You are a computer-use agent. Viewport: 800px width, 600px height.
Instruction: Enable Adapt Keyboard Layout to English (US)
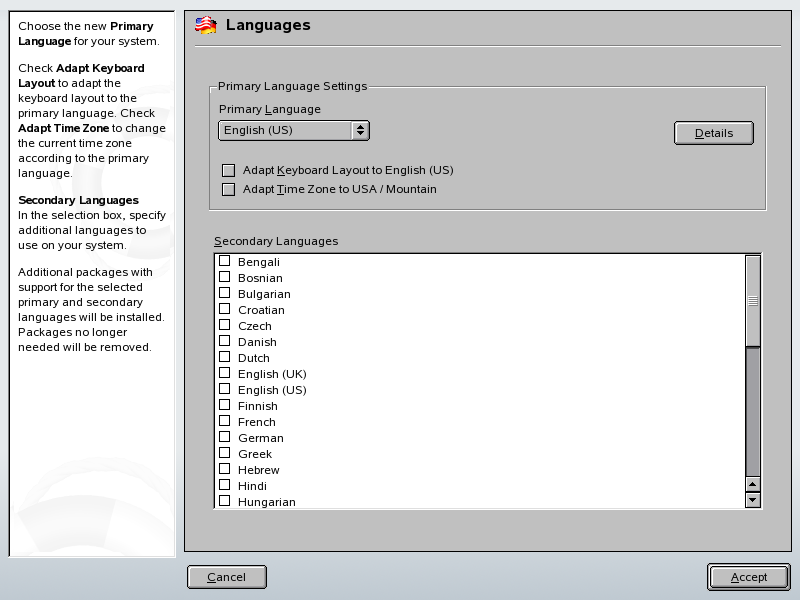[228, 171]
